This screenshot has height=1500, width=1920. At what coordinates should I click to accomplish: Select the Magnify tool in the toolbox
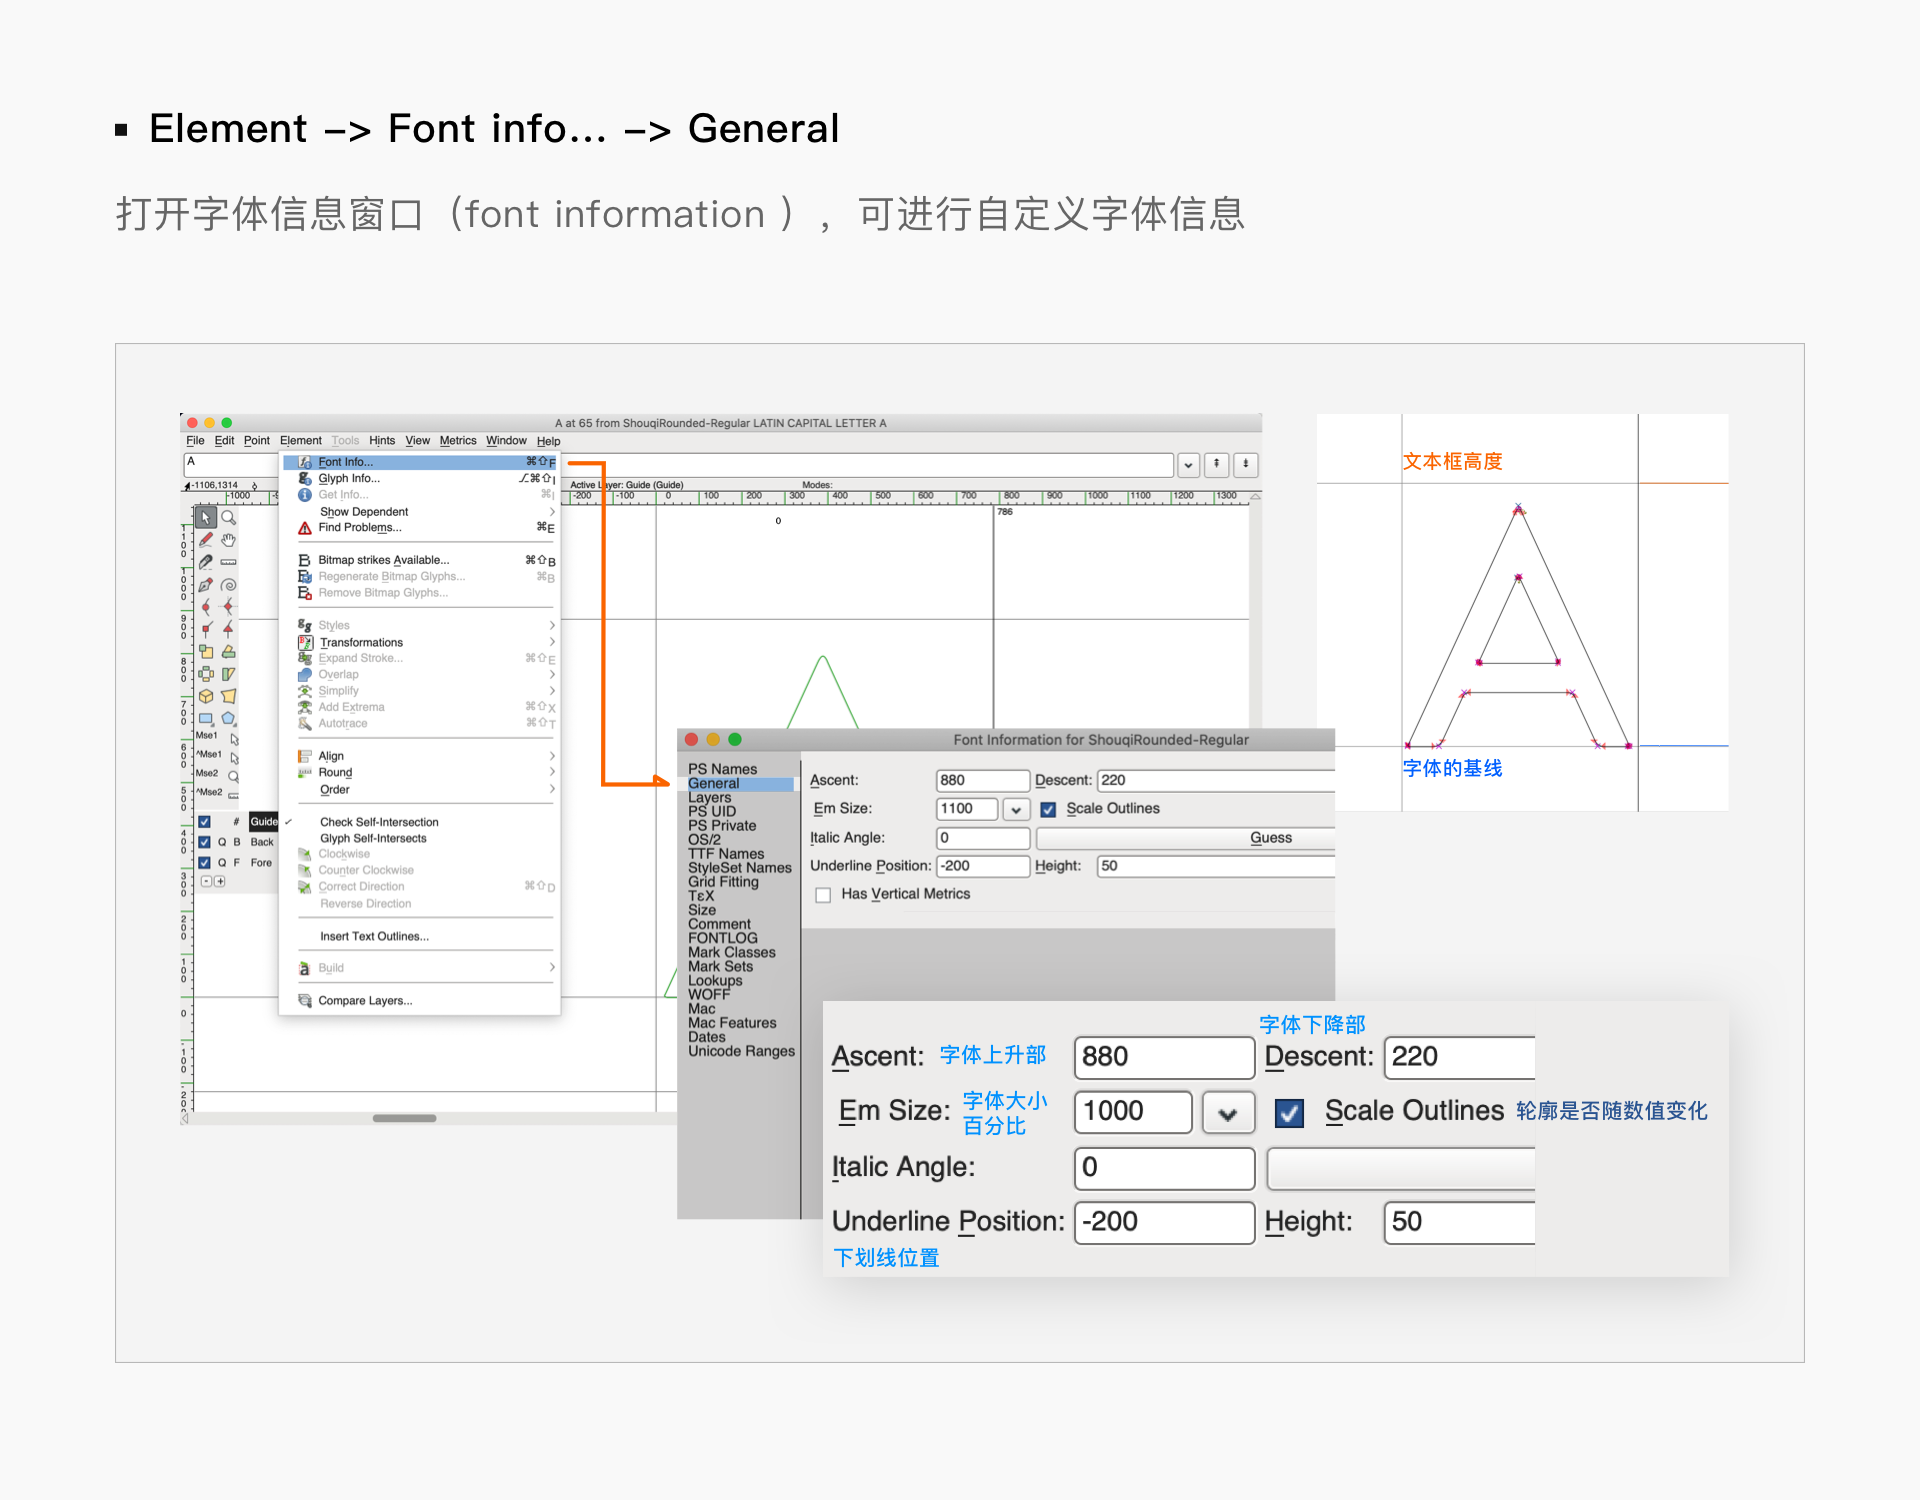coord(229,517)
